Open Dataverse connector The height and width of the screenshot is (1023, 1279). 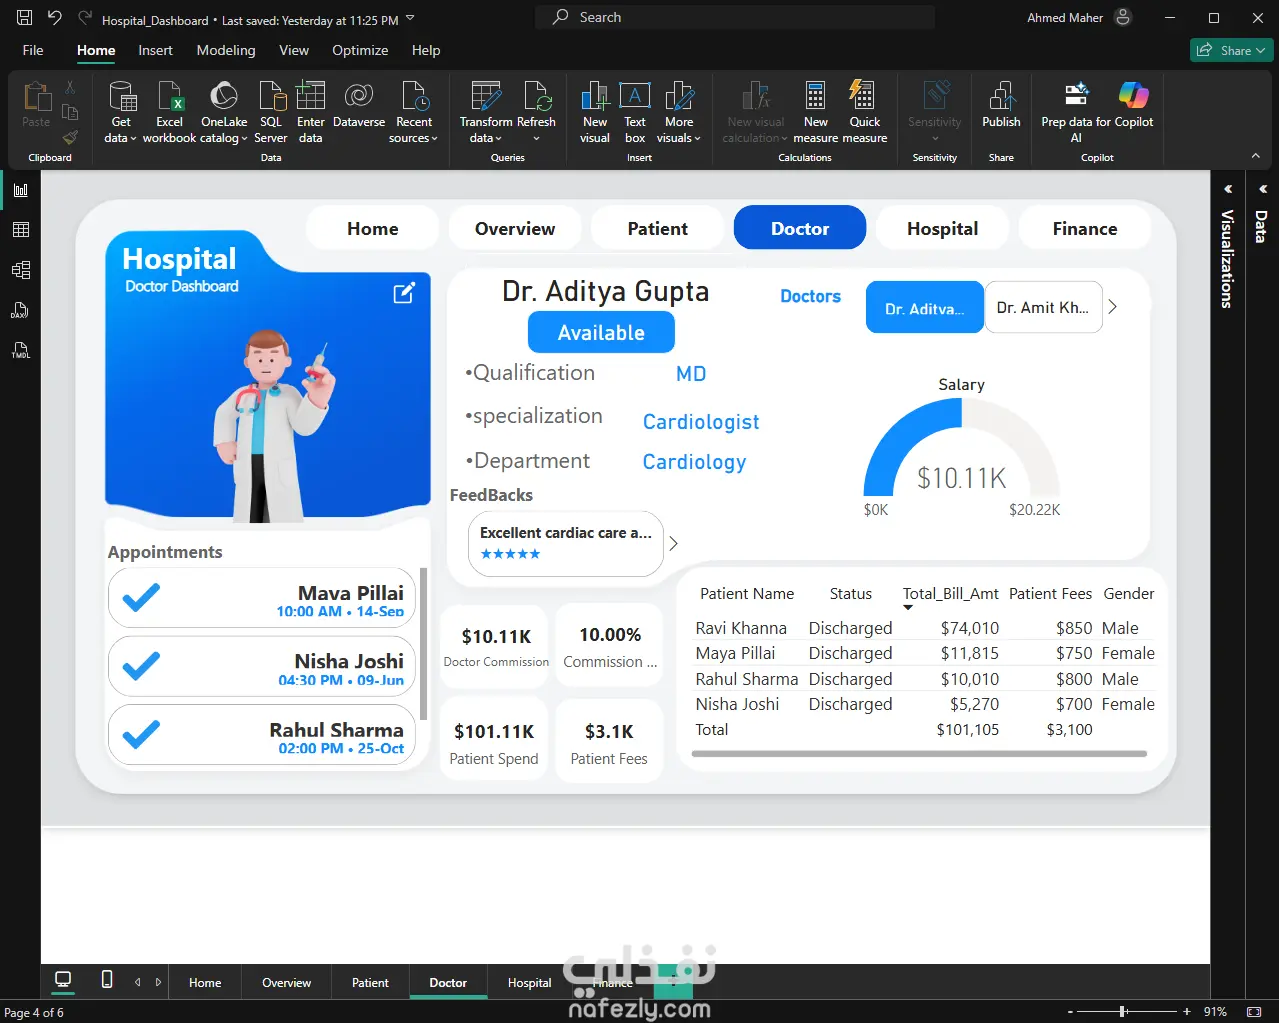(x=359, y=106)
